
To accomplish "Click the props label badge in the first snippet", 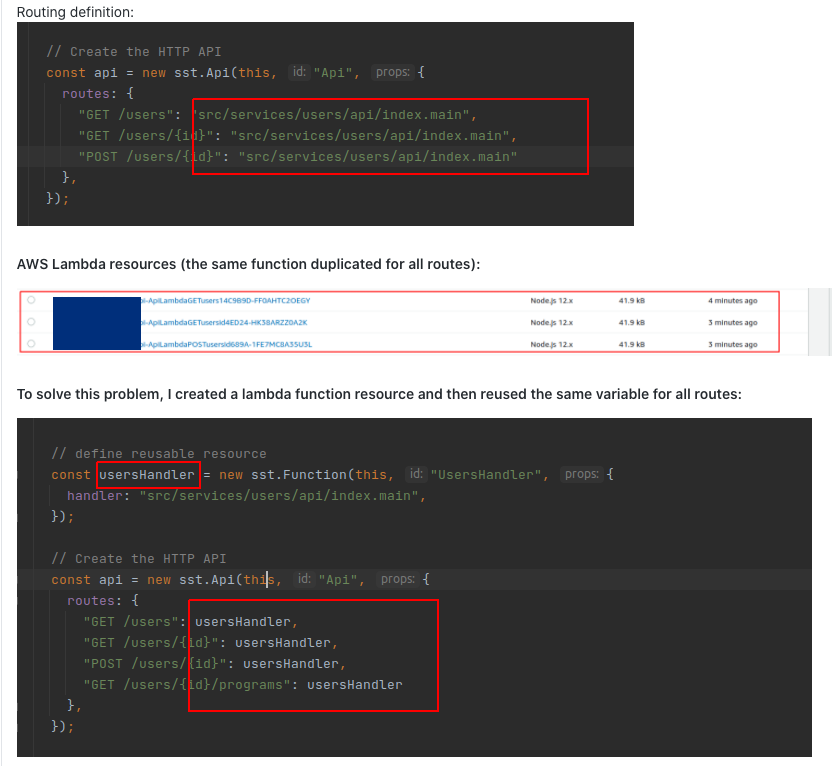I will click(393, 71).
